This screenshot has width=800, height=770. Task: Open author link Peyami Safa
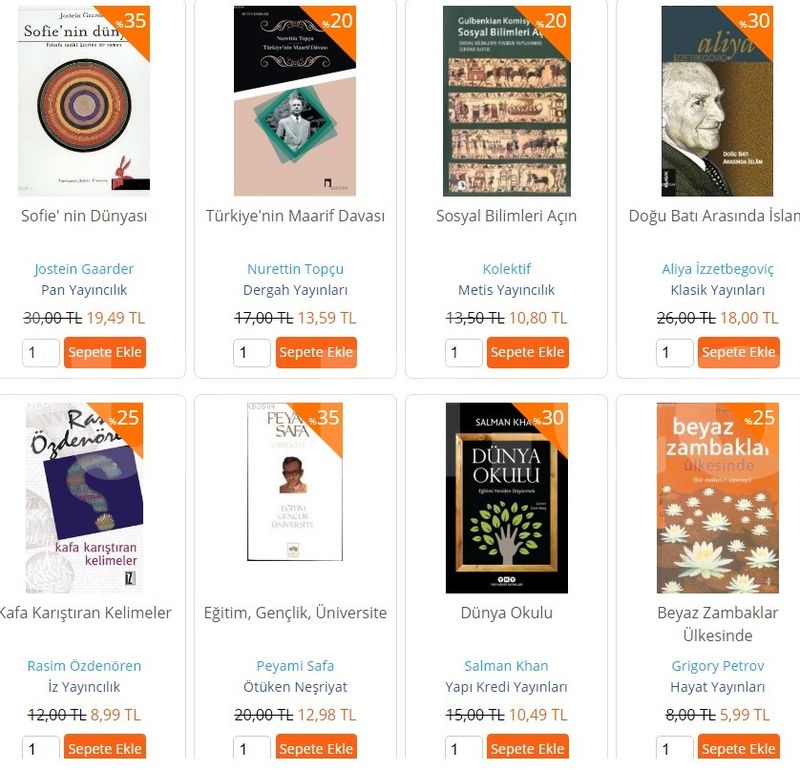(295, 666)
